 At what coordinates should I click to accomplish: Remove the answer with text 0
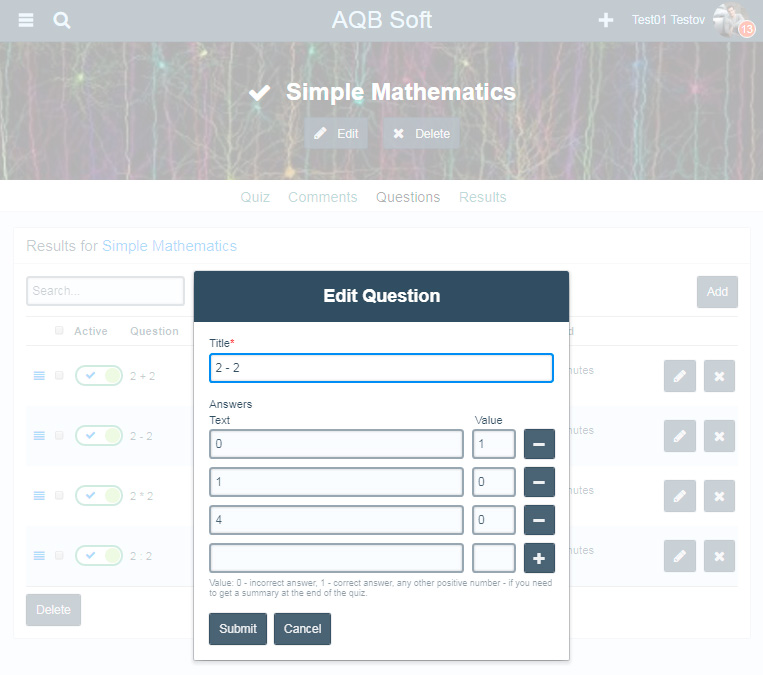[539, 444]
